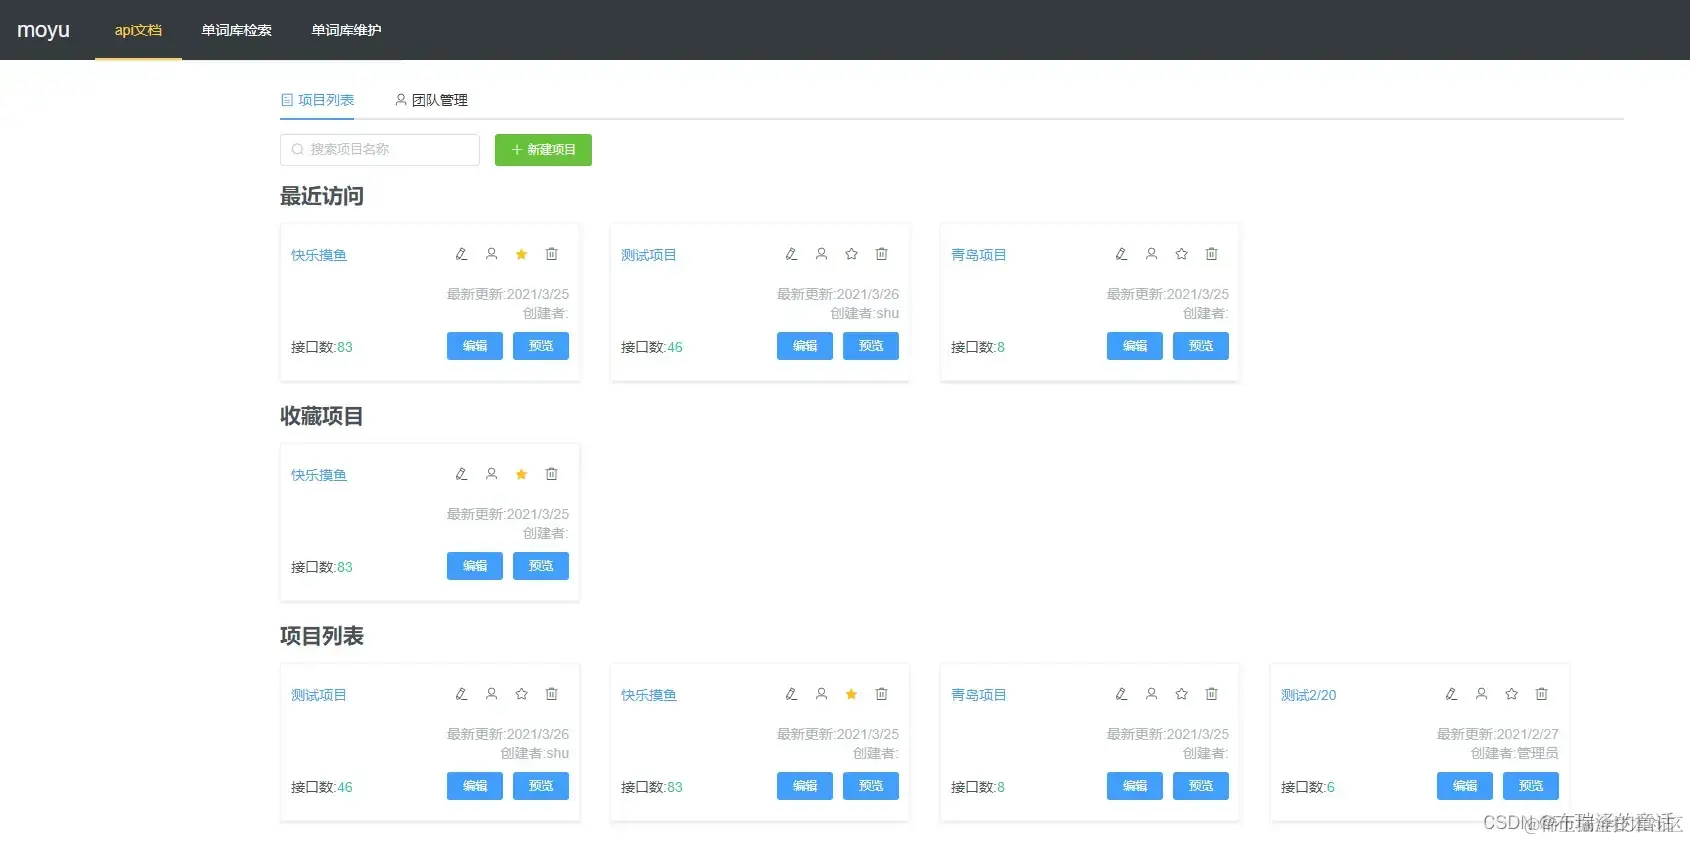Click pencil icon on 测试2/20 card
The width and height of the screenshot is (1690, 841).
pos(1451,694)
